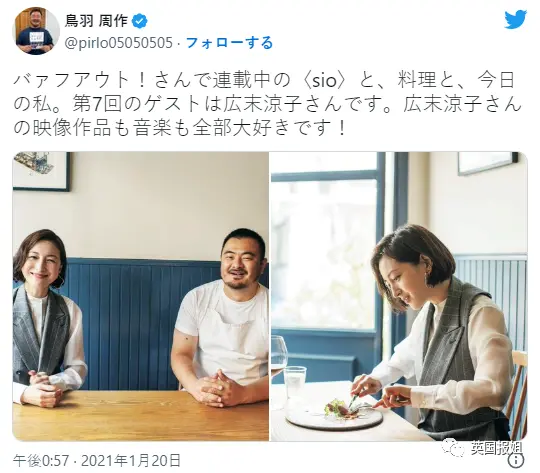
Task: Click the tweet timestamp 午後0:57
Action: tap(41, 461)
